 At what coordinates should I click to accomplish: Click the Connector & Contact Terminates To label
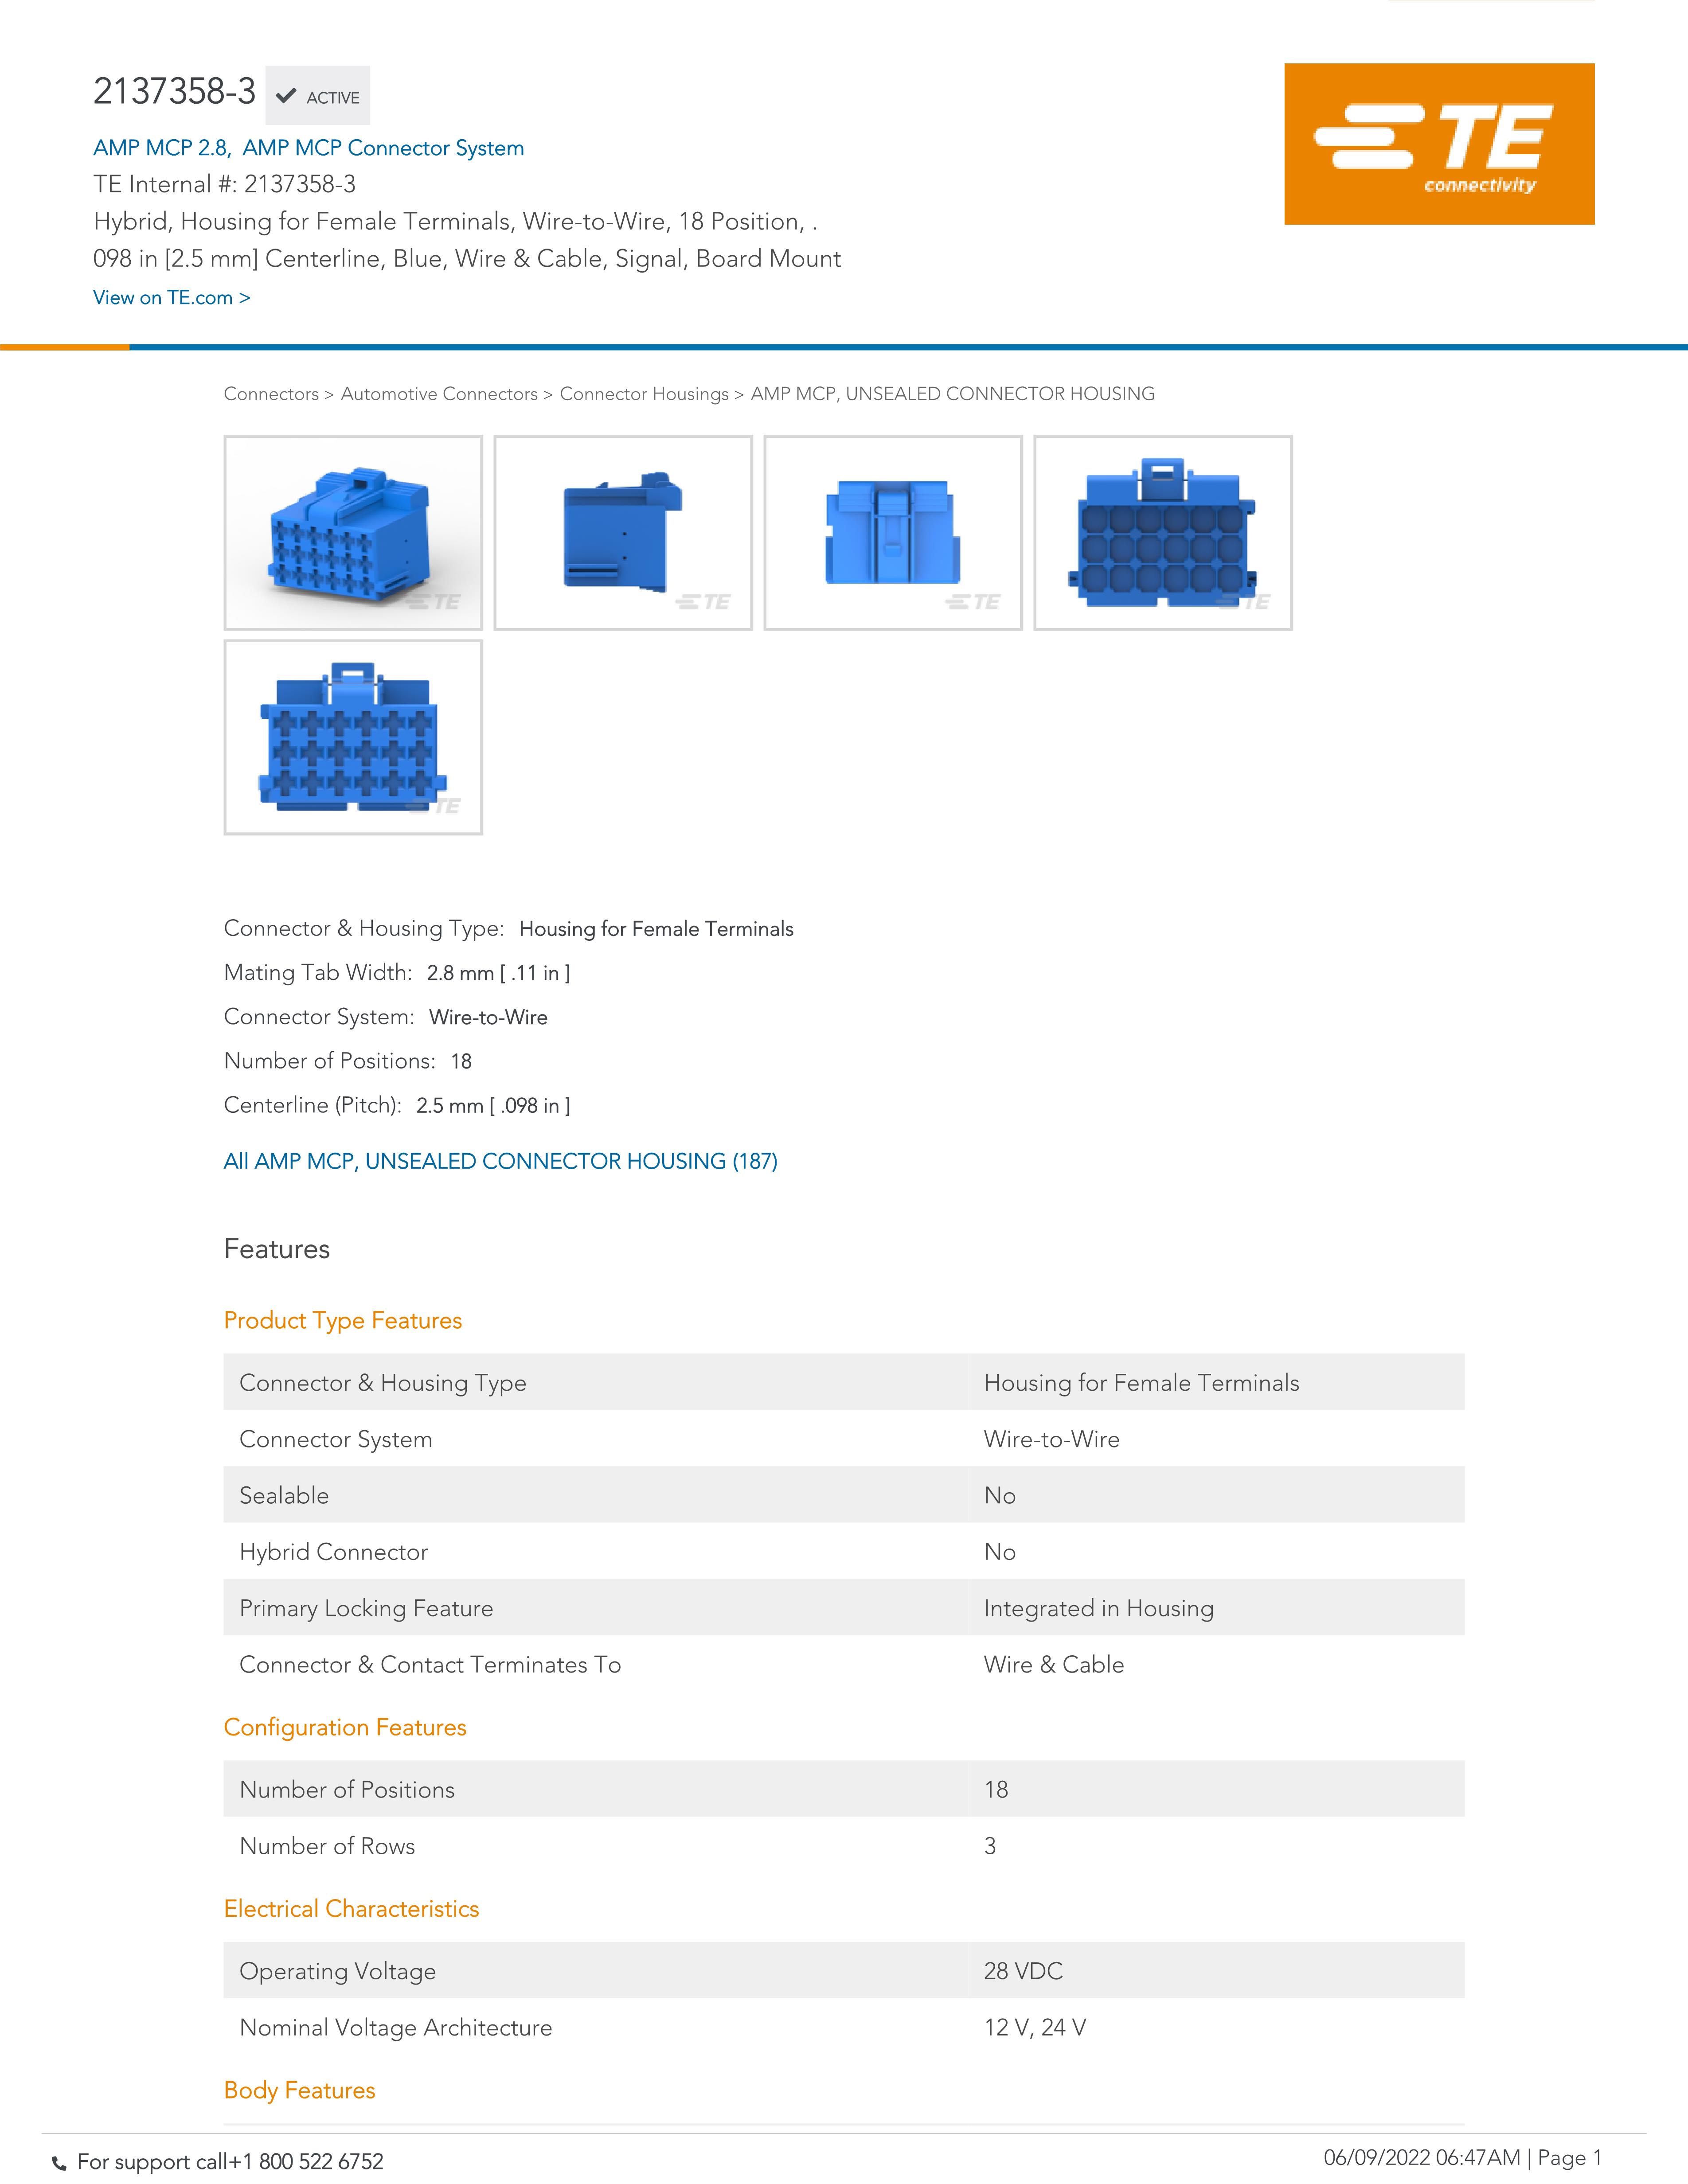pos(430,1665)
